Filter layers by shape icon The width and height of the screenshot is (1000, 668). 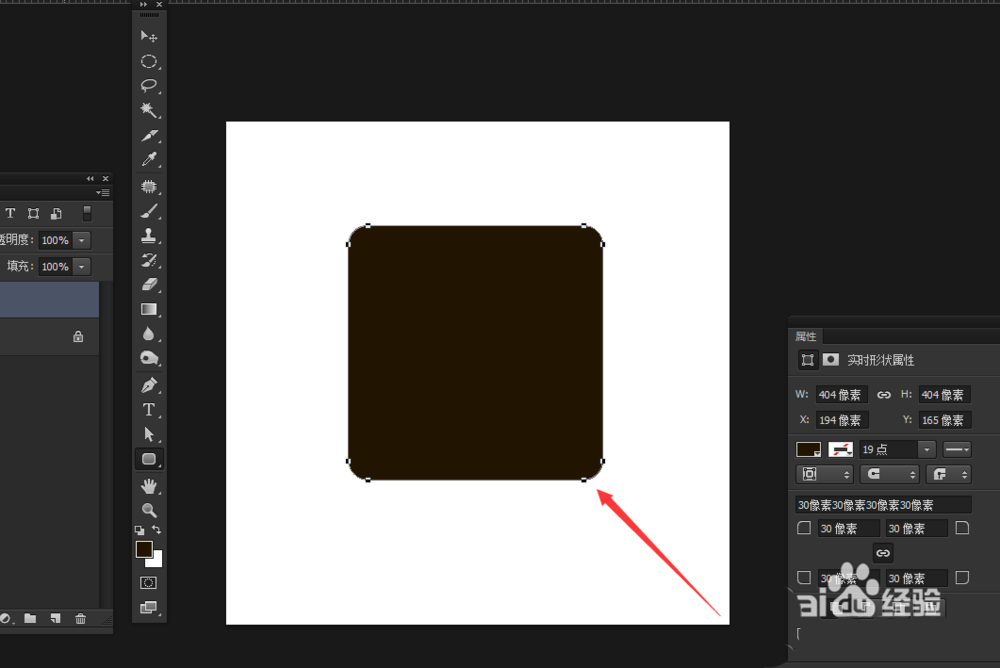33,213
